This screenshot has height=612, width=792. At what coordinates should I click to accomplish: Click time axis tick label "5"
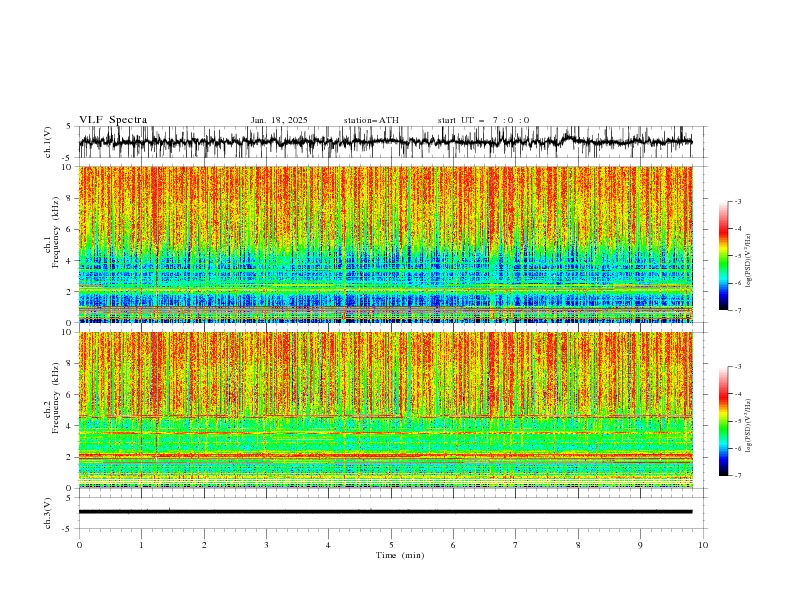pyautogui.click(x=391, y=545)
